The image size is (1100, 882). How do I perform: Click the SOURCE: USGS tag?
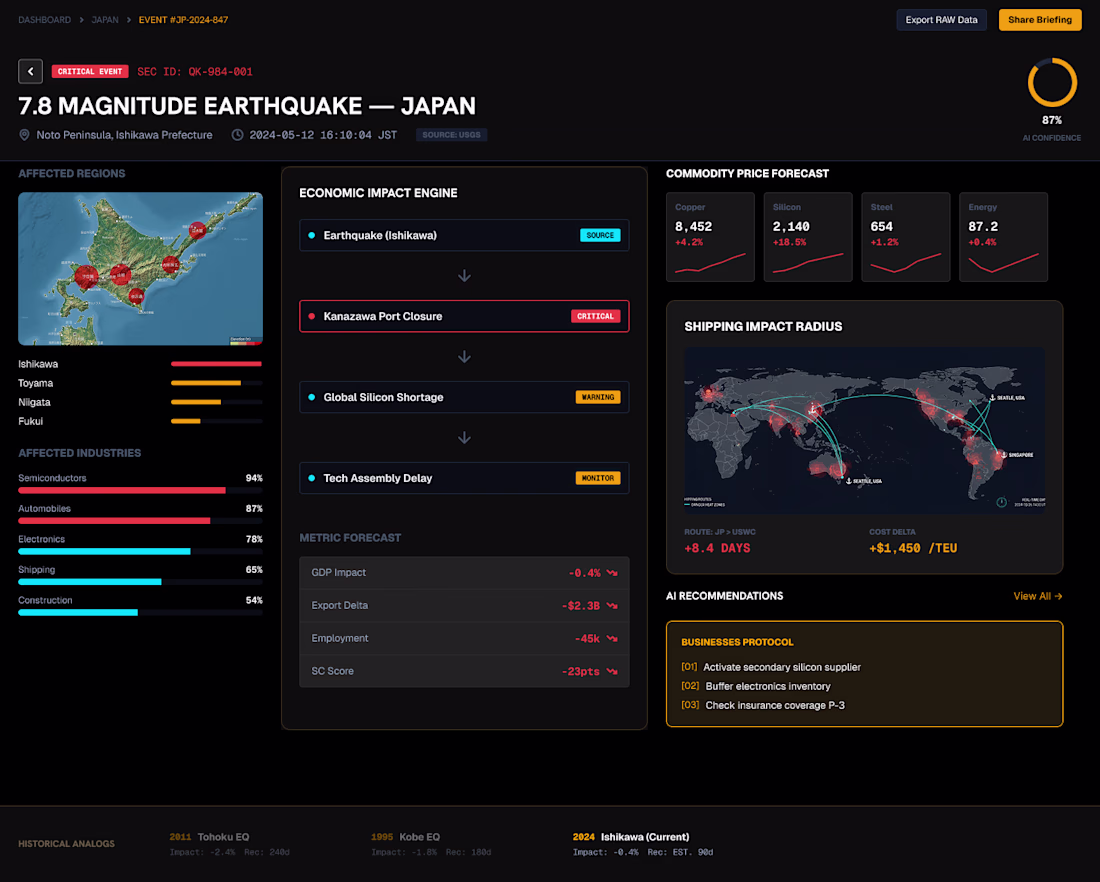pyautogui.click(x=451, y=135)
